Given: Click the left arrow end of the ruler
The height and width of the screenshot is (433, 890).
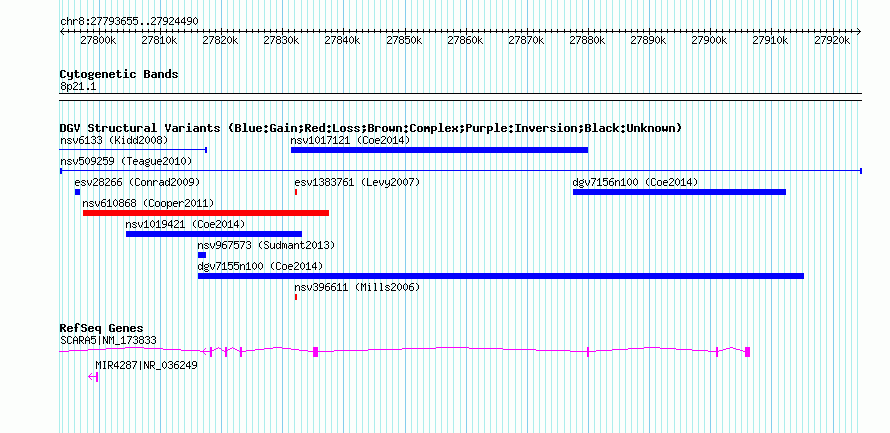Looking at the screenshot, I should 62,32.
